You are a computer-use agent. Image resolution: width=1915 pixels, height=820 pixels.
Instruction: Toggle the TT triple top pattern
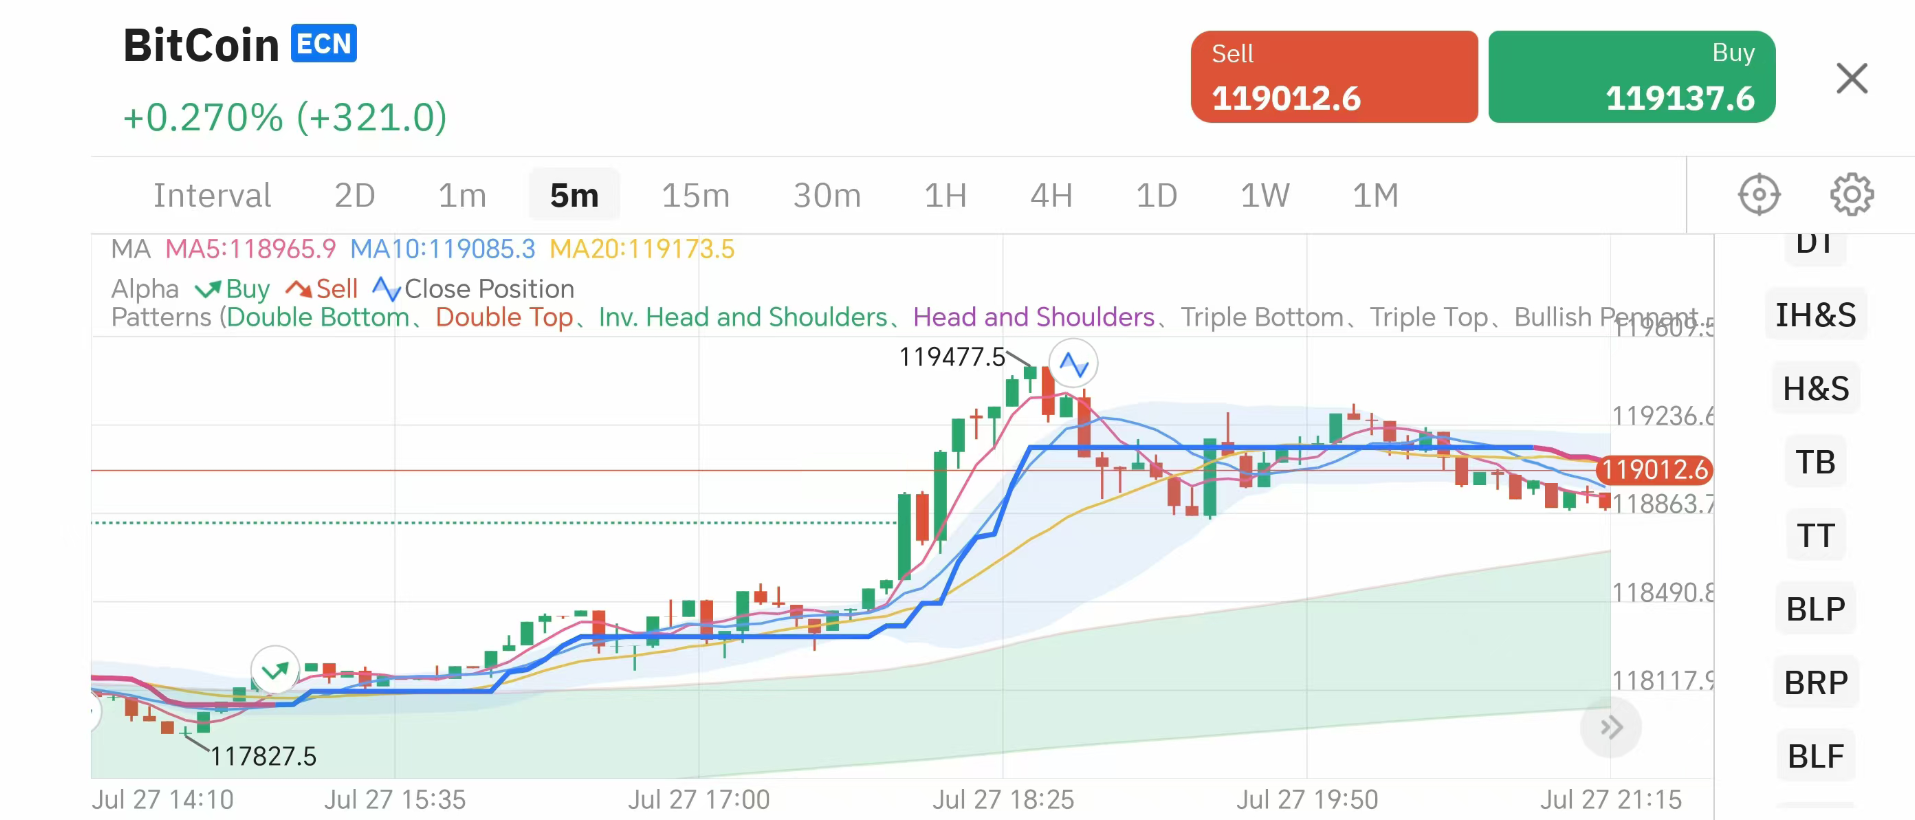(x=1815, y=535)
